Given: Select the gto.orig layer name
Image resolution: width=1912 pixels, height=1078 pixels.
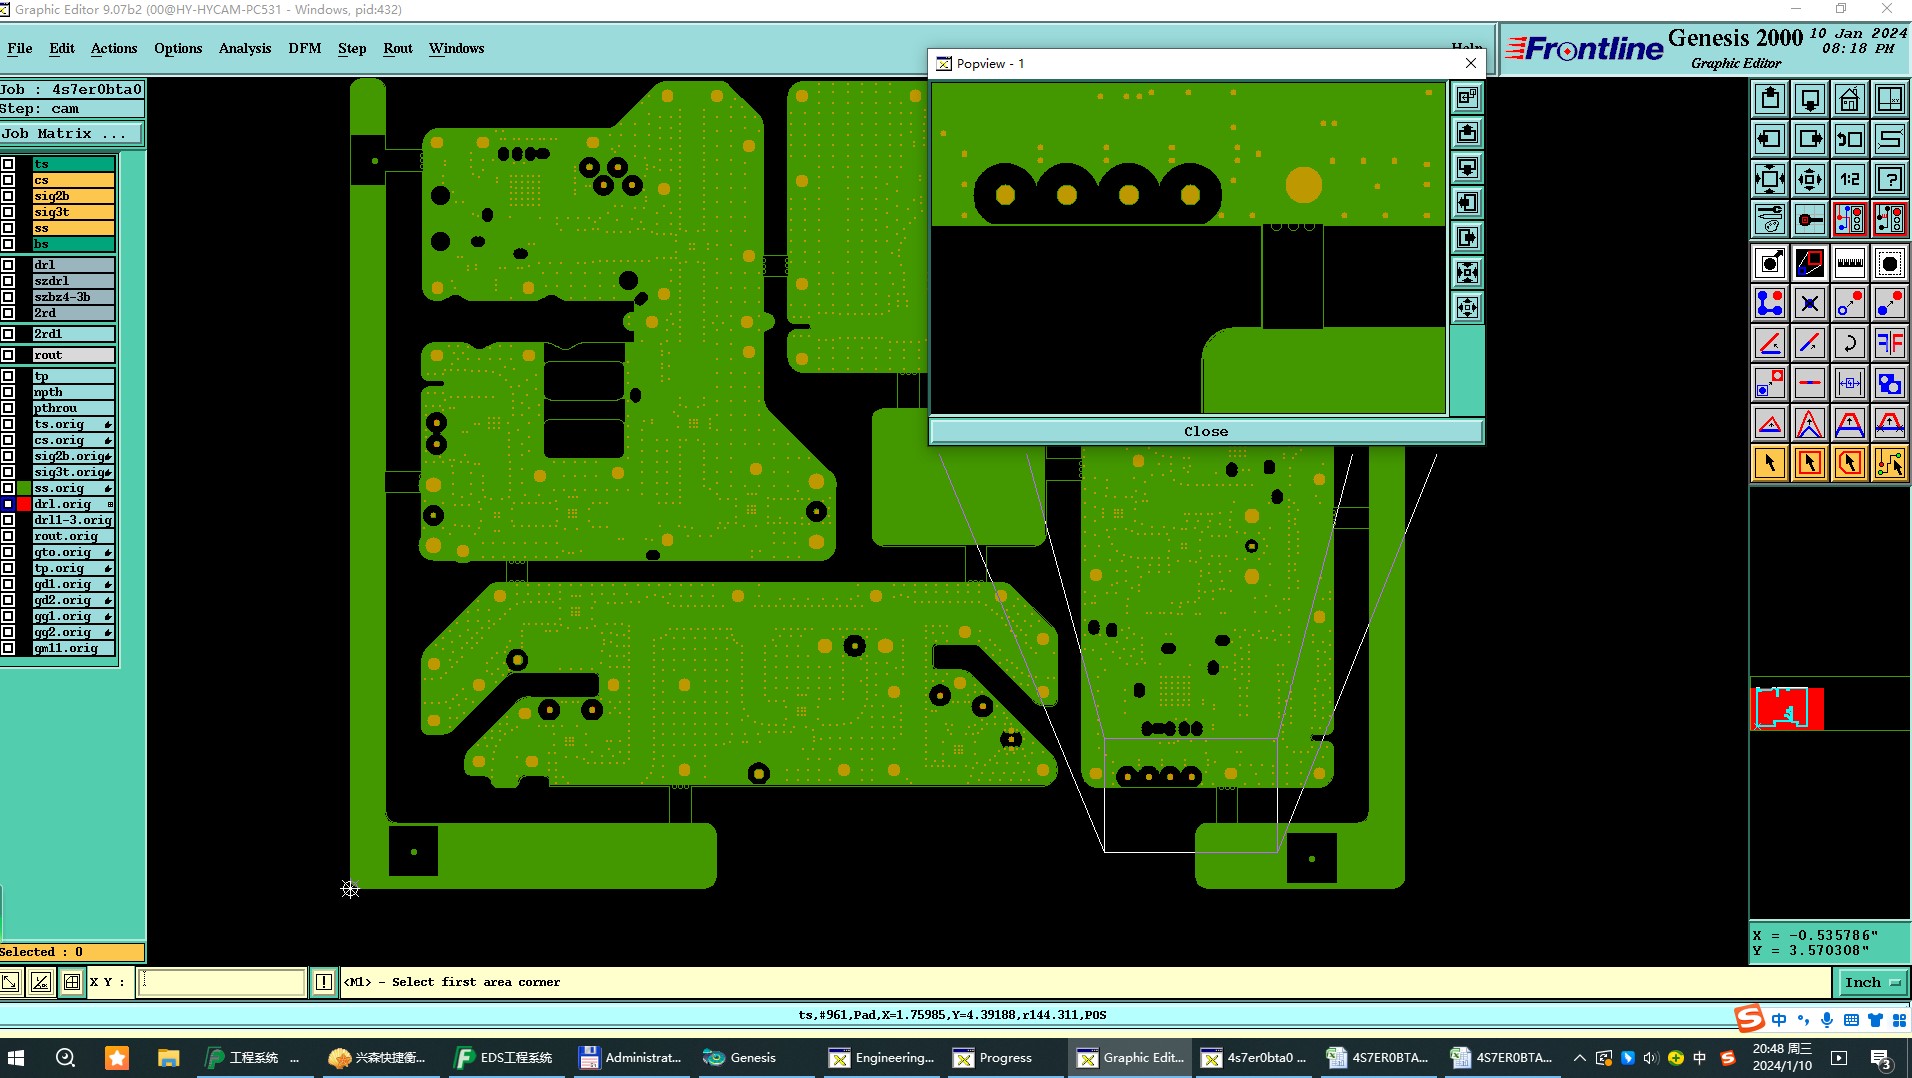Looking at the screenshot, I should (x=73, y=552).
